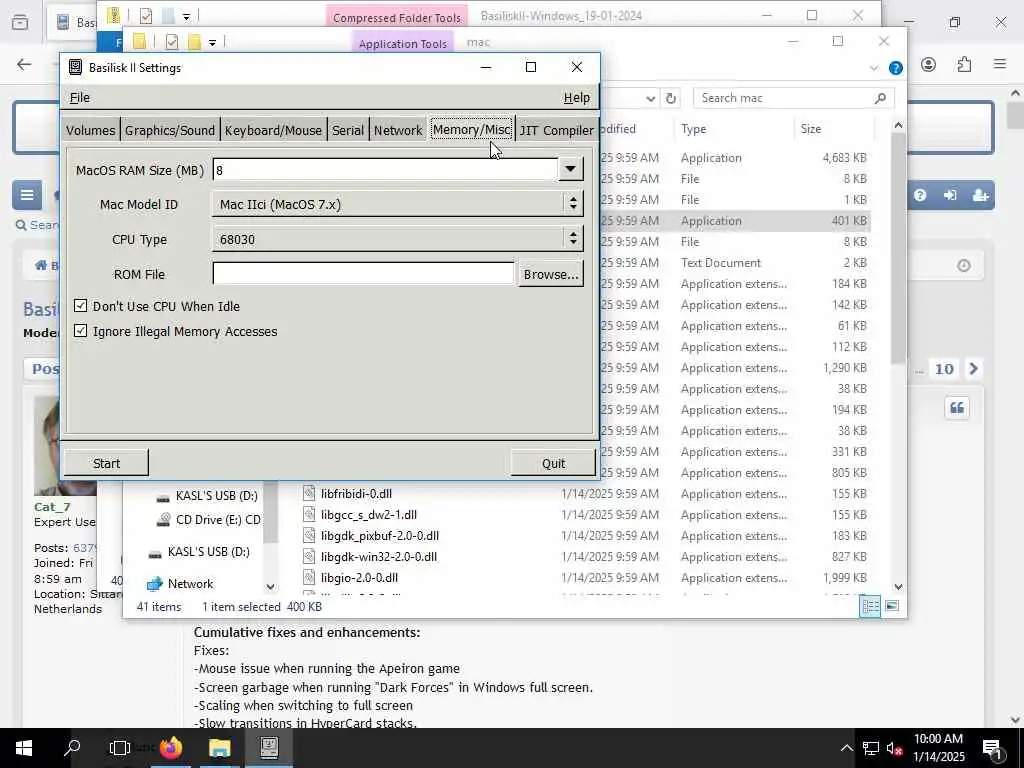The height and width of the screenshot is (768, 1024).
Task: Click the new folder icon in Explorer title bar
Action: [194, 42]
